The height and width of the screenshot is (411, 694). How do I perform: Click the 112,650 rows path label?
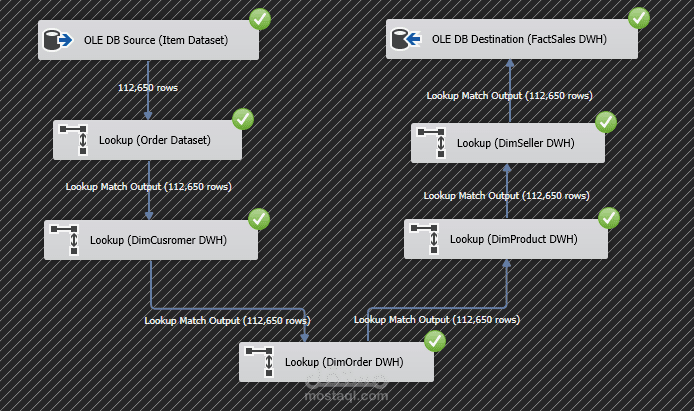[x=148, y=88]
